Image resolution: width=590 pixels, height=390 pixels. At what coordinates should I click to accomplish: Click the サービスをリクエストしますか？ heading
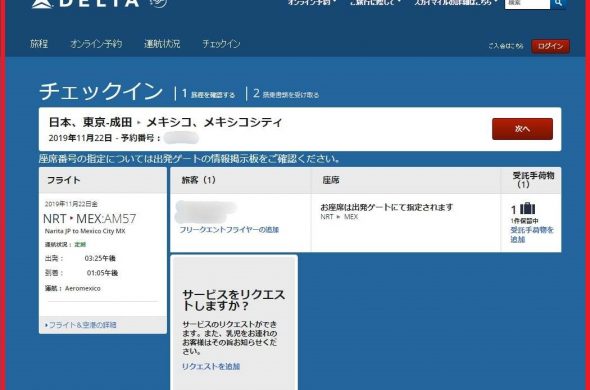tap(233, 300)
